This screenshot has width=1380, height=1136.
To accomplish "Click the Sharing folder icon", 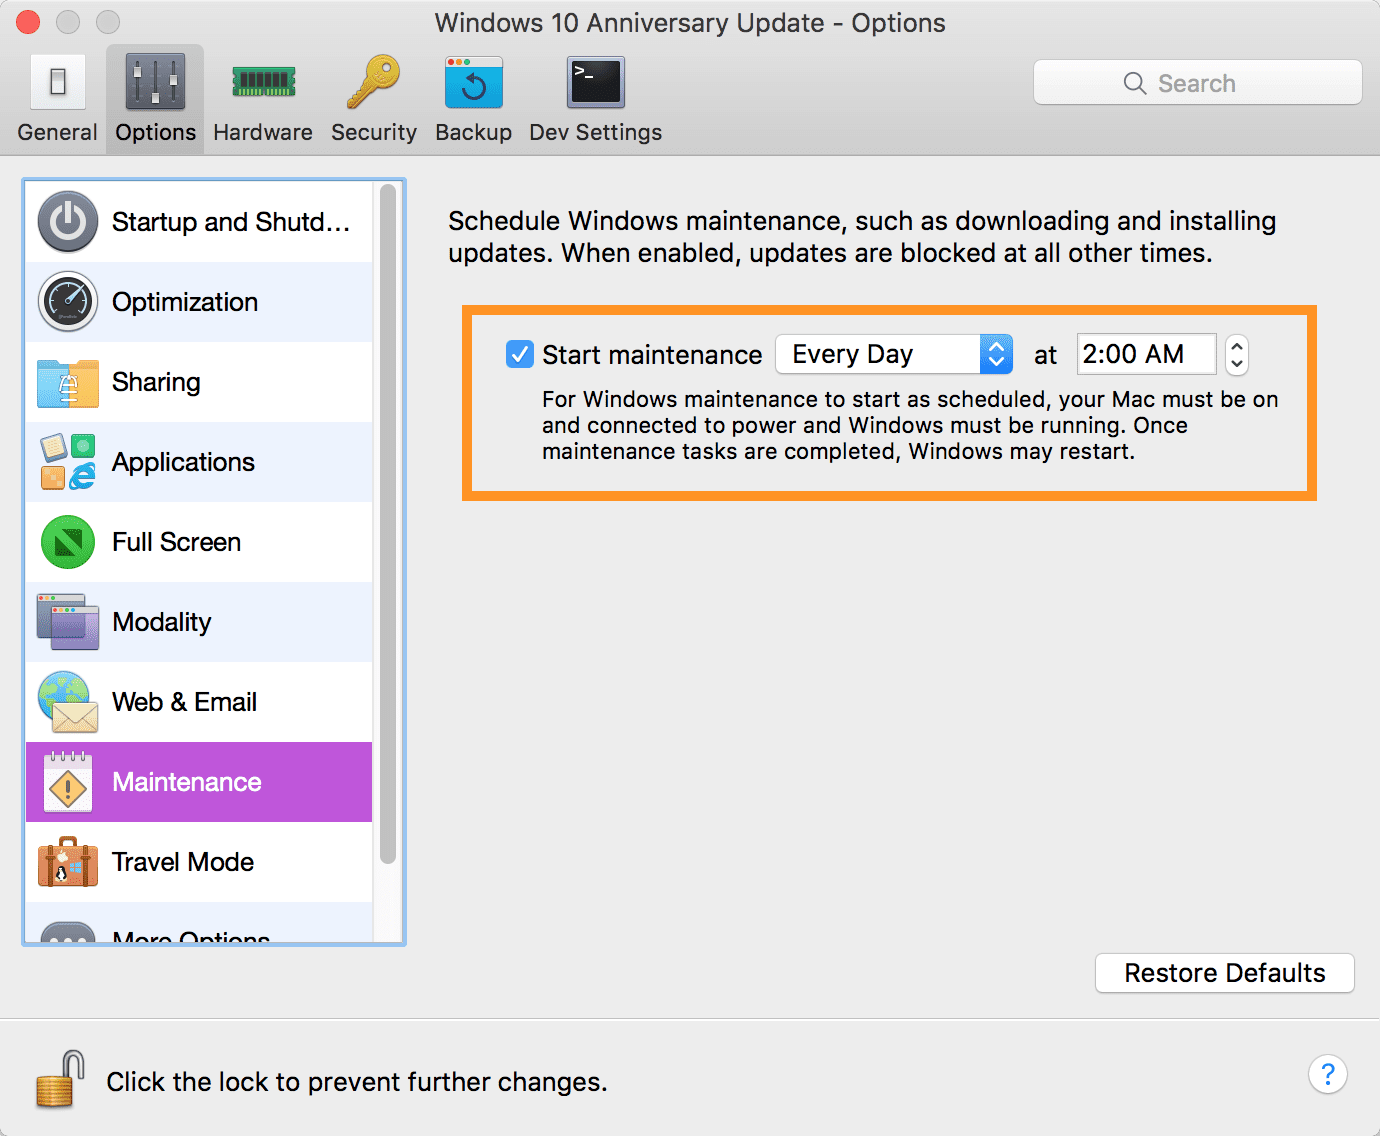I will click(x=68, y=382).
